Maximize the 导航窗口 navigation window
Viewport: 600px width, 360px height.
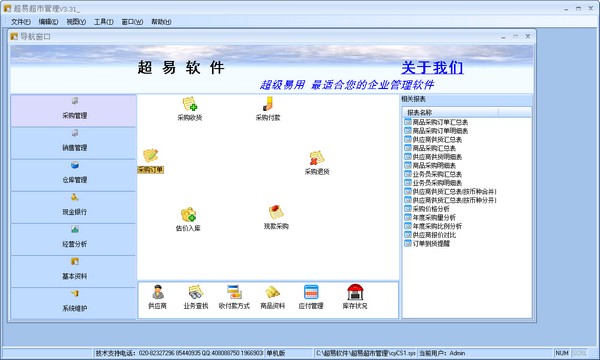click(515, 36)
